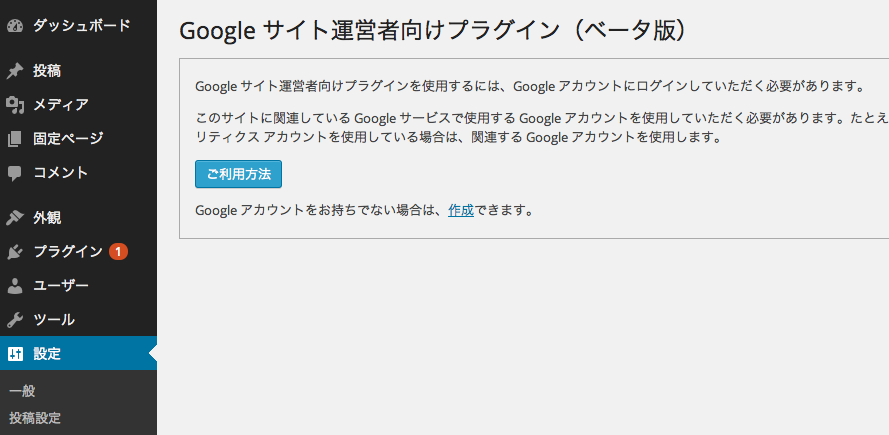Open the ダッシュボード menu item
This screenshot has width=889, height=435.
[x=82, y=26]
